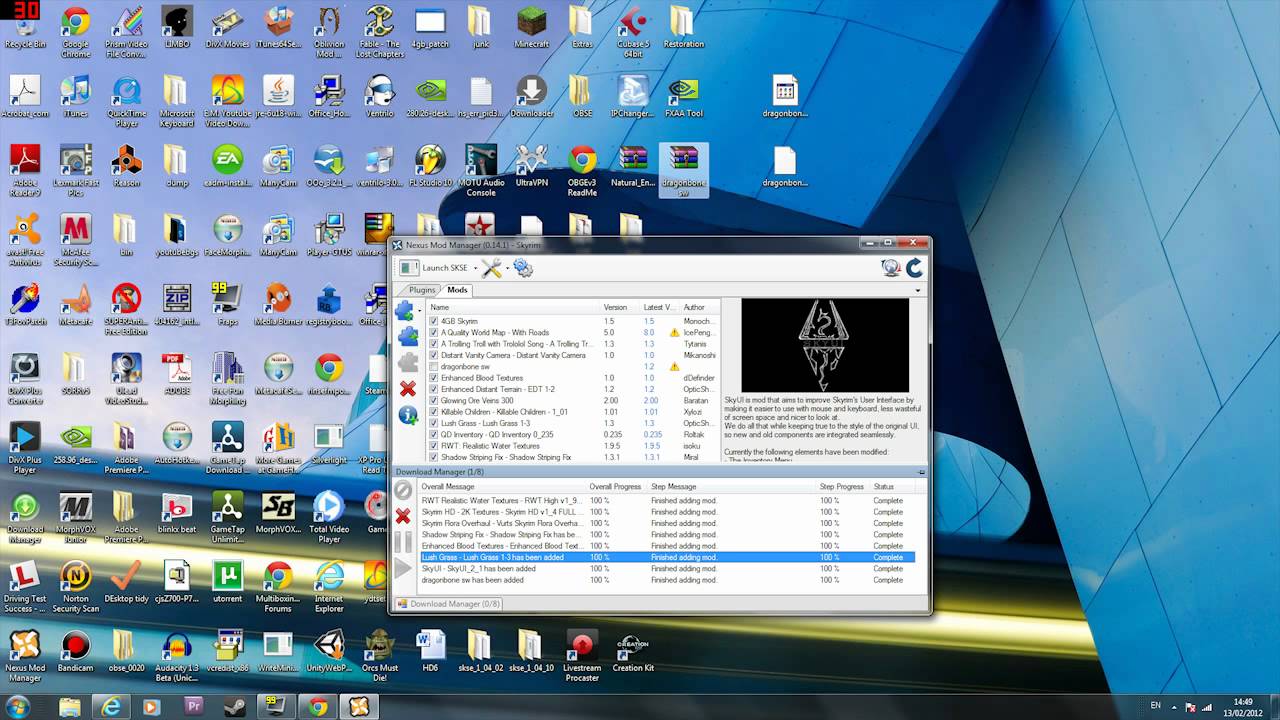
Task: Click warning icon on dragonbone sw row
Action: point(674,366)
